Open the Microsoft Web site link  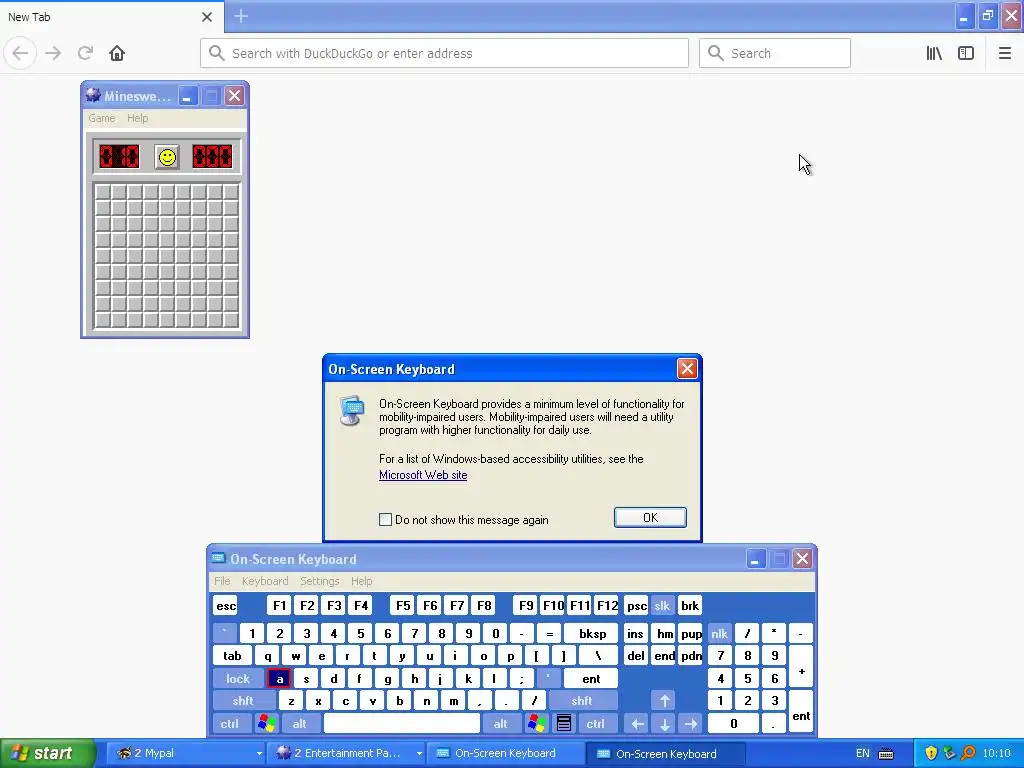pyautogui.click(x=423, y=475)
